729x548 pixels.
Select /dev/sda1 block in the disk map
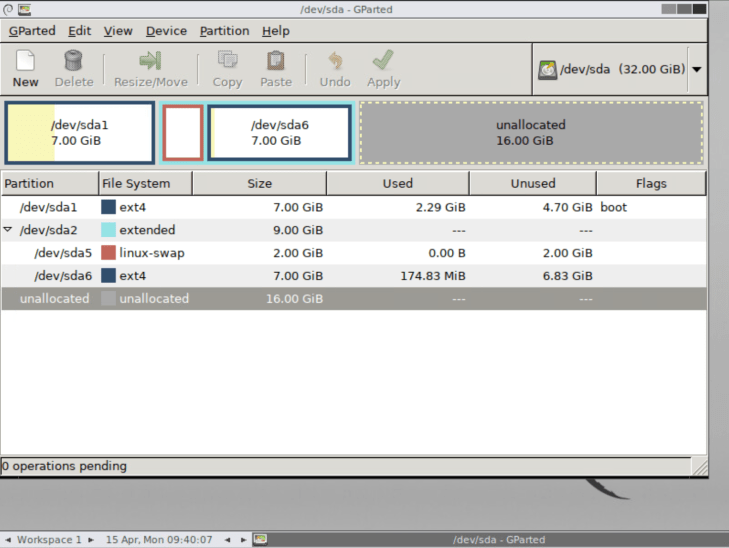click(80, 133)
